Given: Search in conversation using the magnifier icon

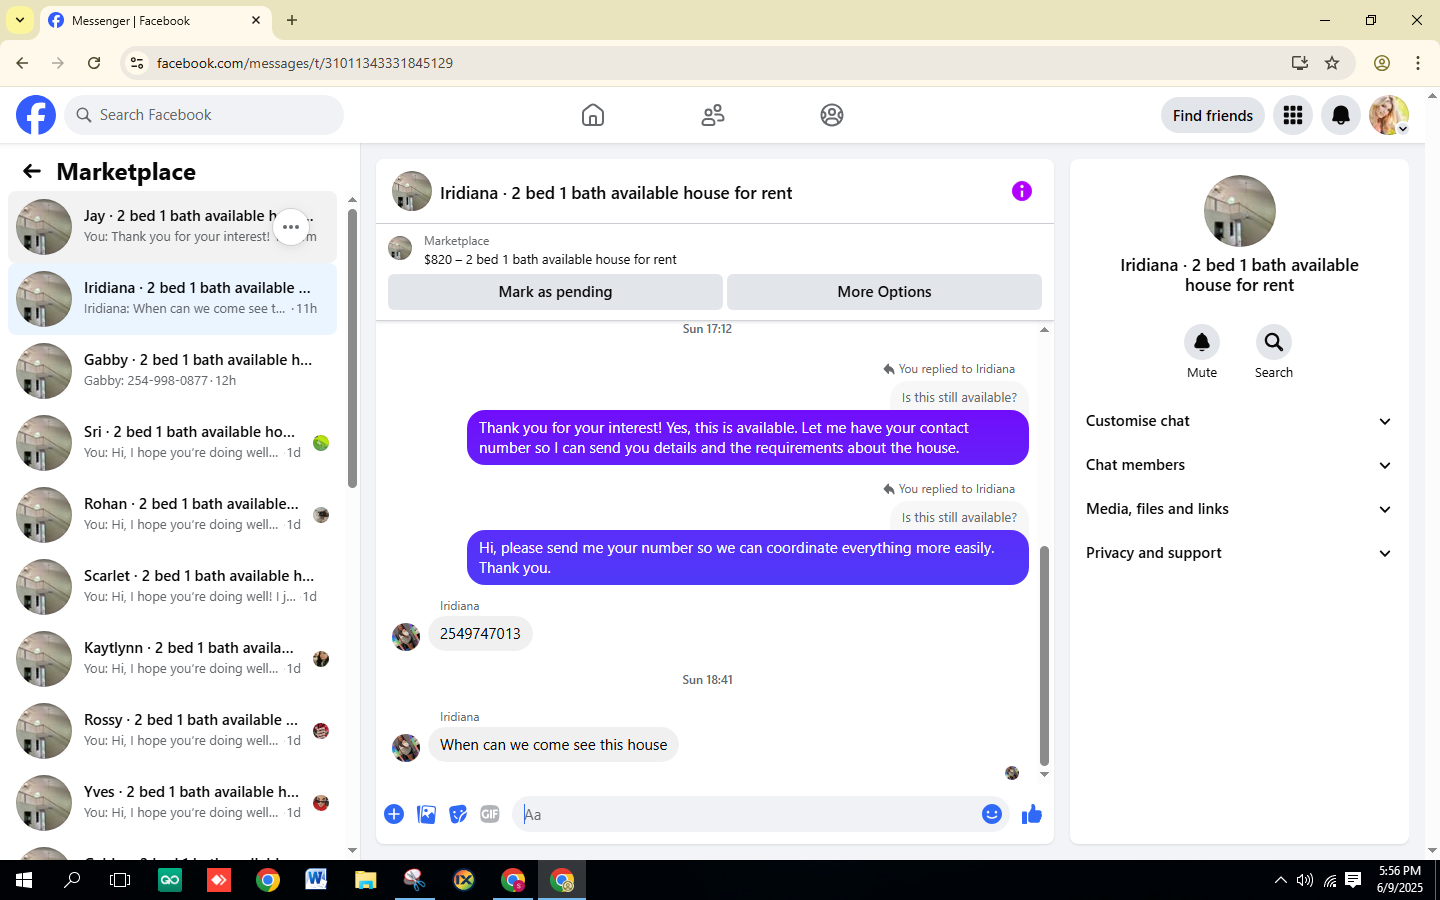Looking at the screenshot, I should tap(1274, 342).
